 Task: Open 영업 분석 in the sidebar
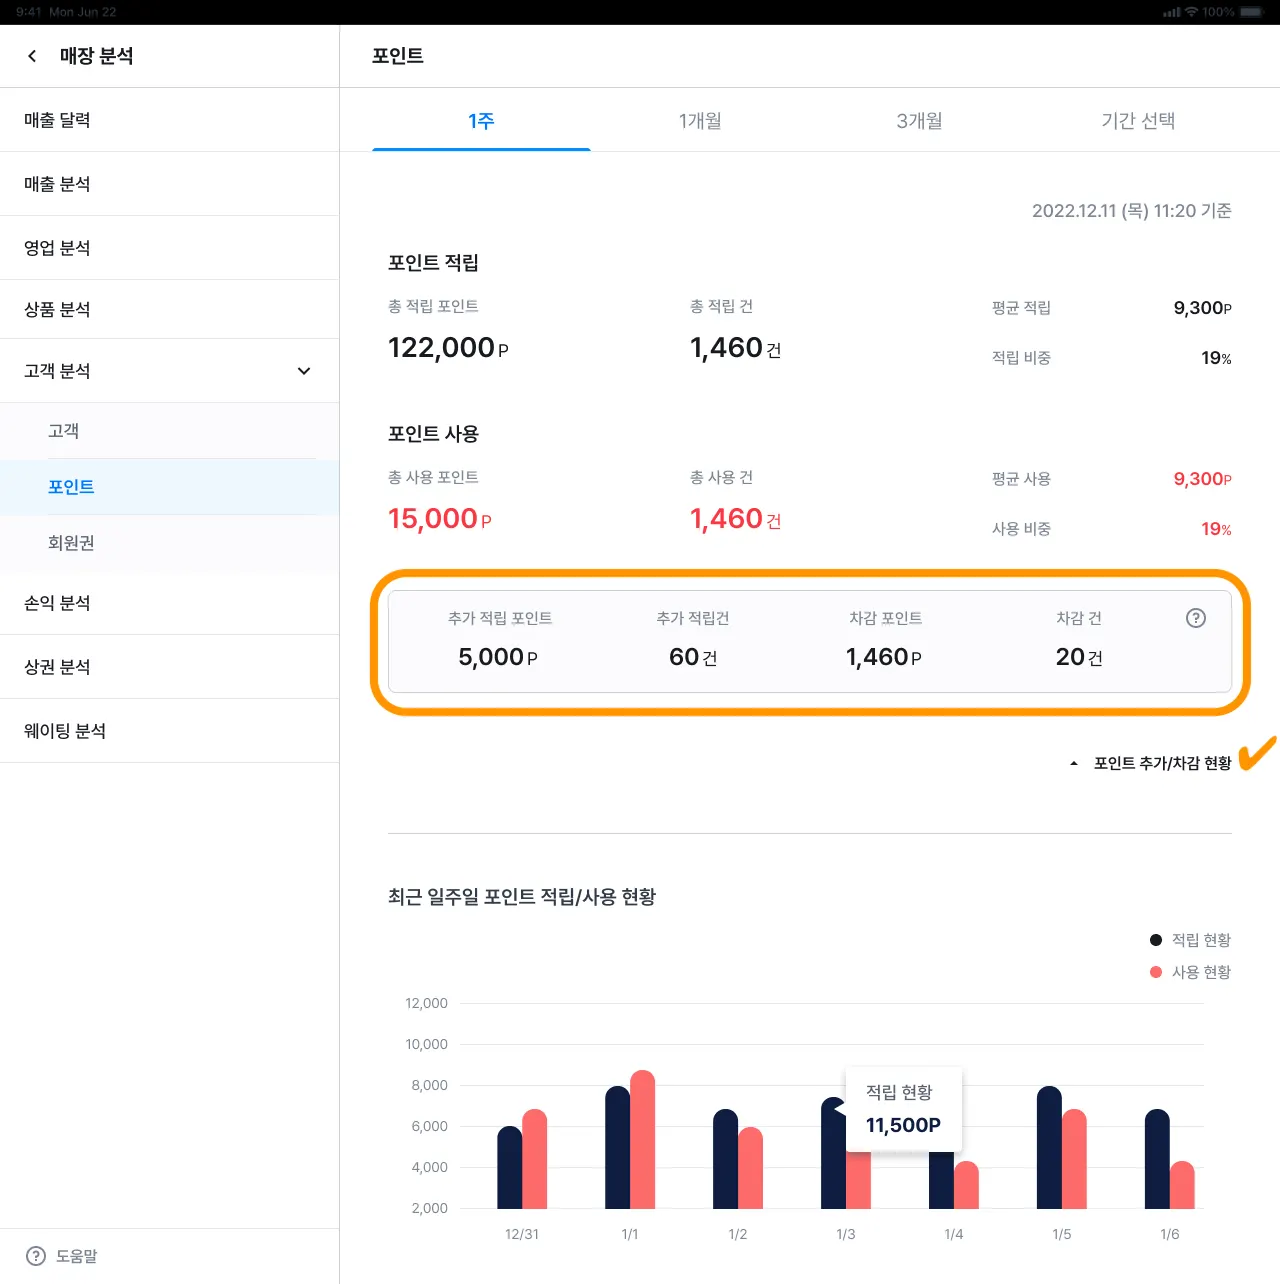point(169,248)
